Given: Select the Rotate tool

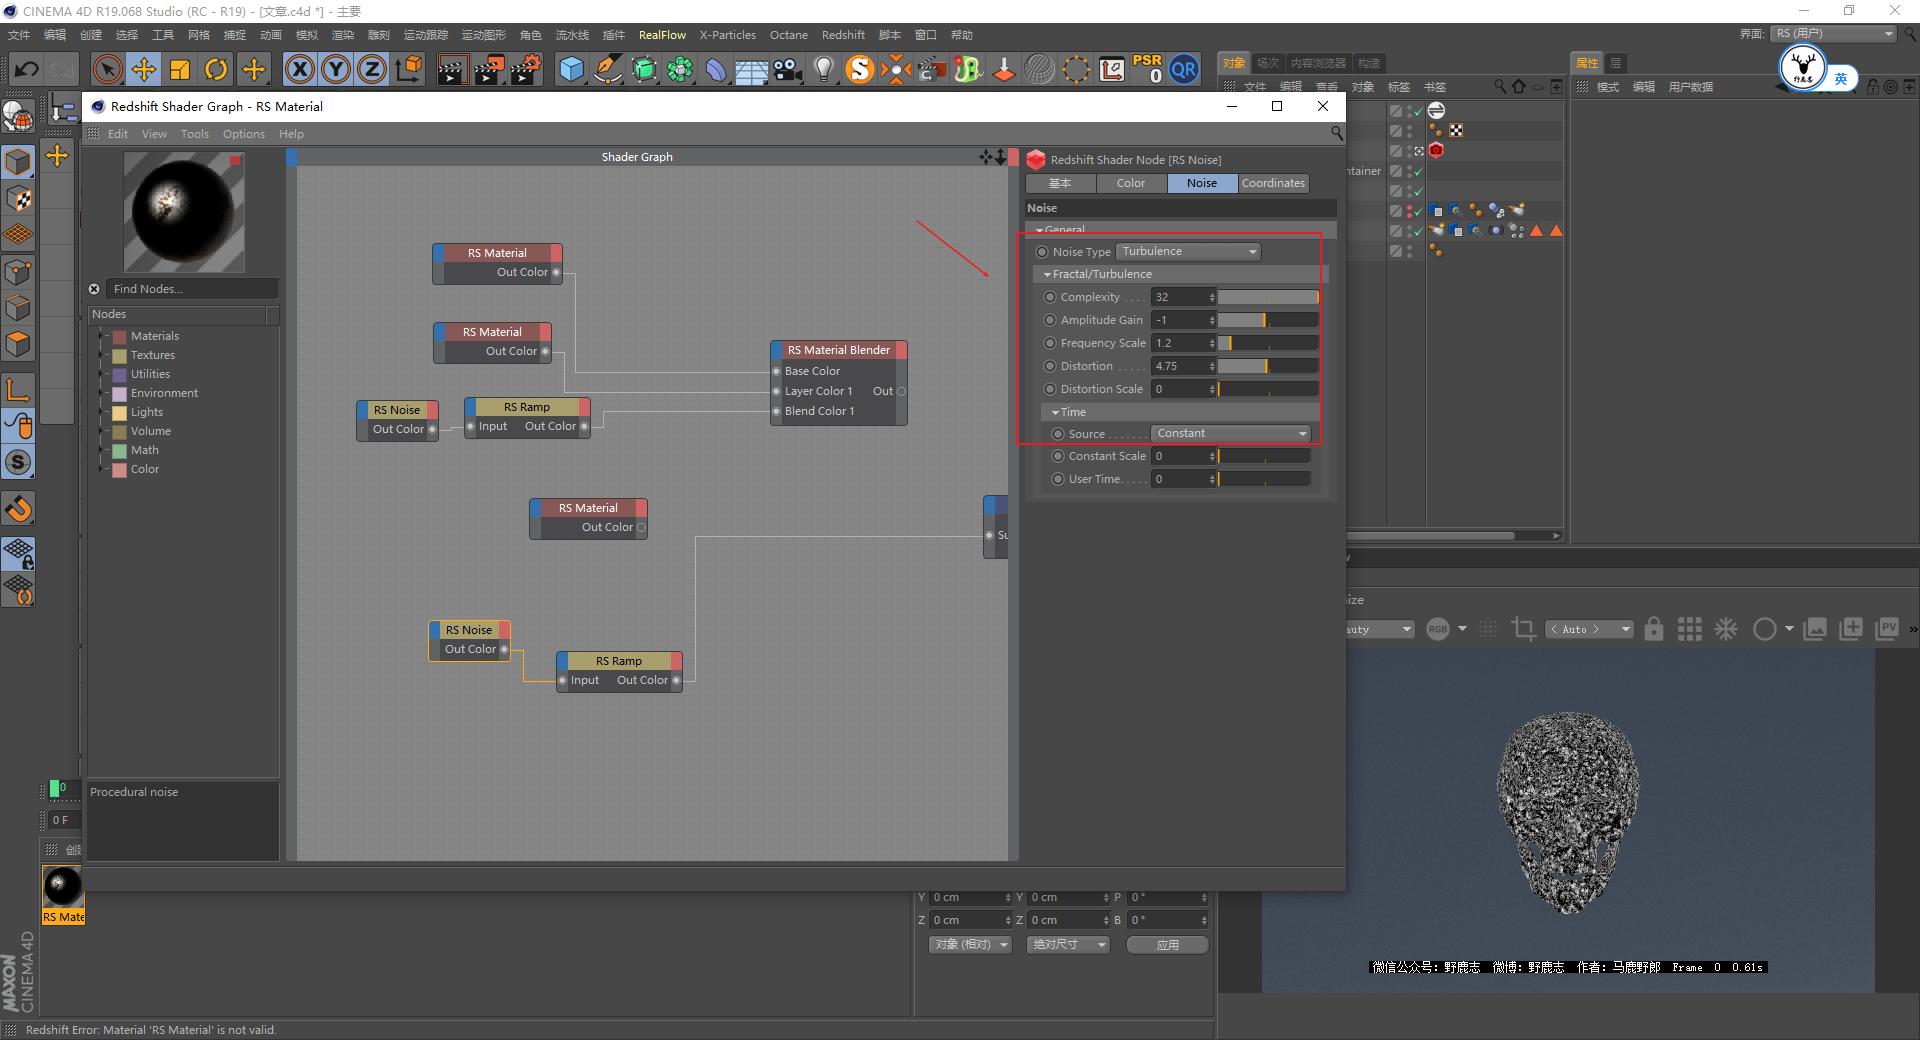Looking at the screenshot, I should tap(216, 69).
